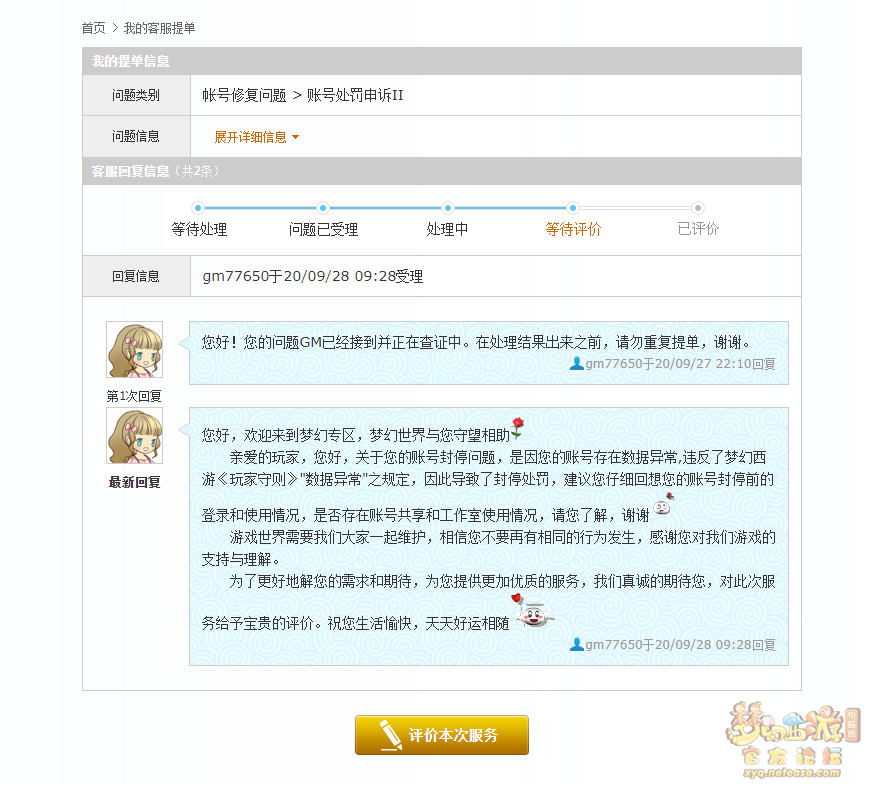
Task: Click the user icon beside the 09:28 reply
Action: tap(577, 644)
